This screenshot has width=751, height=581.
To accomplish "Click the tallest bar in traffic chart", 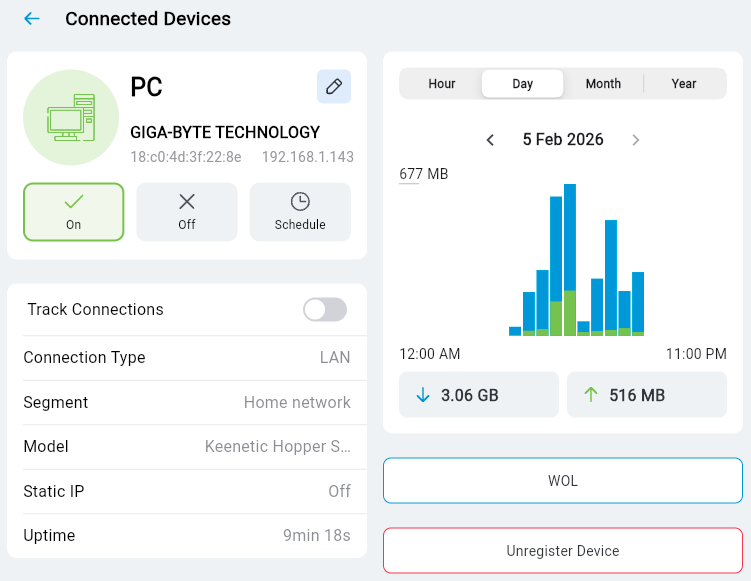I will [x=570, y=260].
